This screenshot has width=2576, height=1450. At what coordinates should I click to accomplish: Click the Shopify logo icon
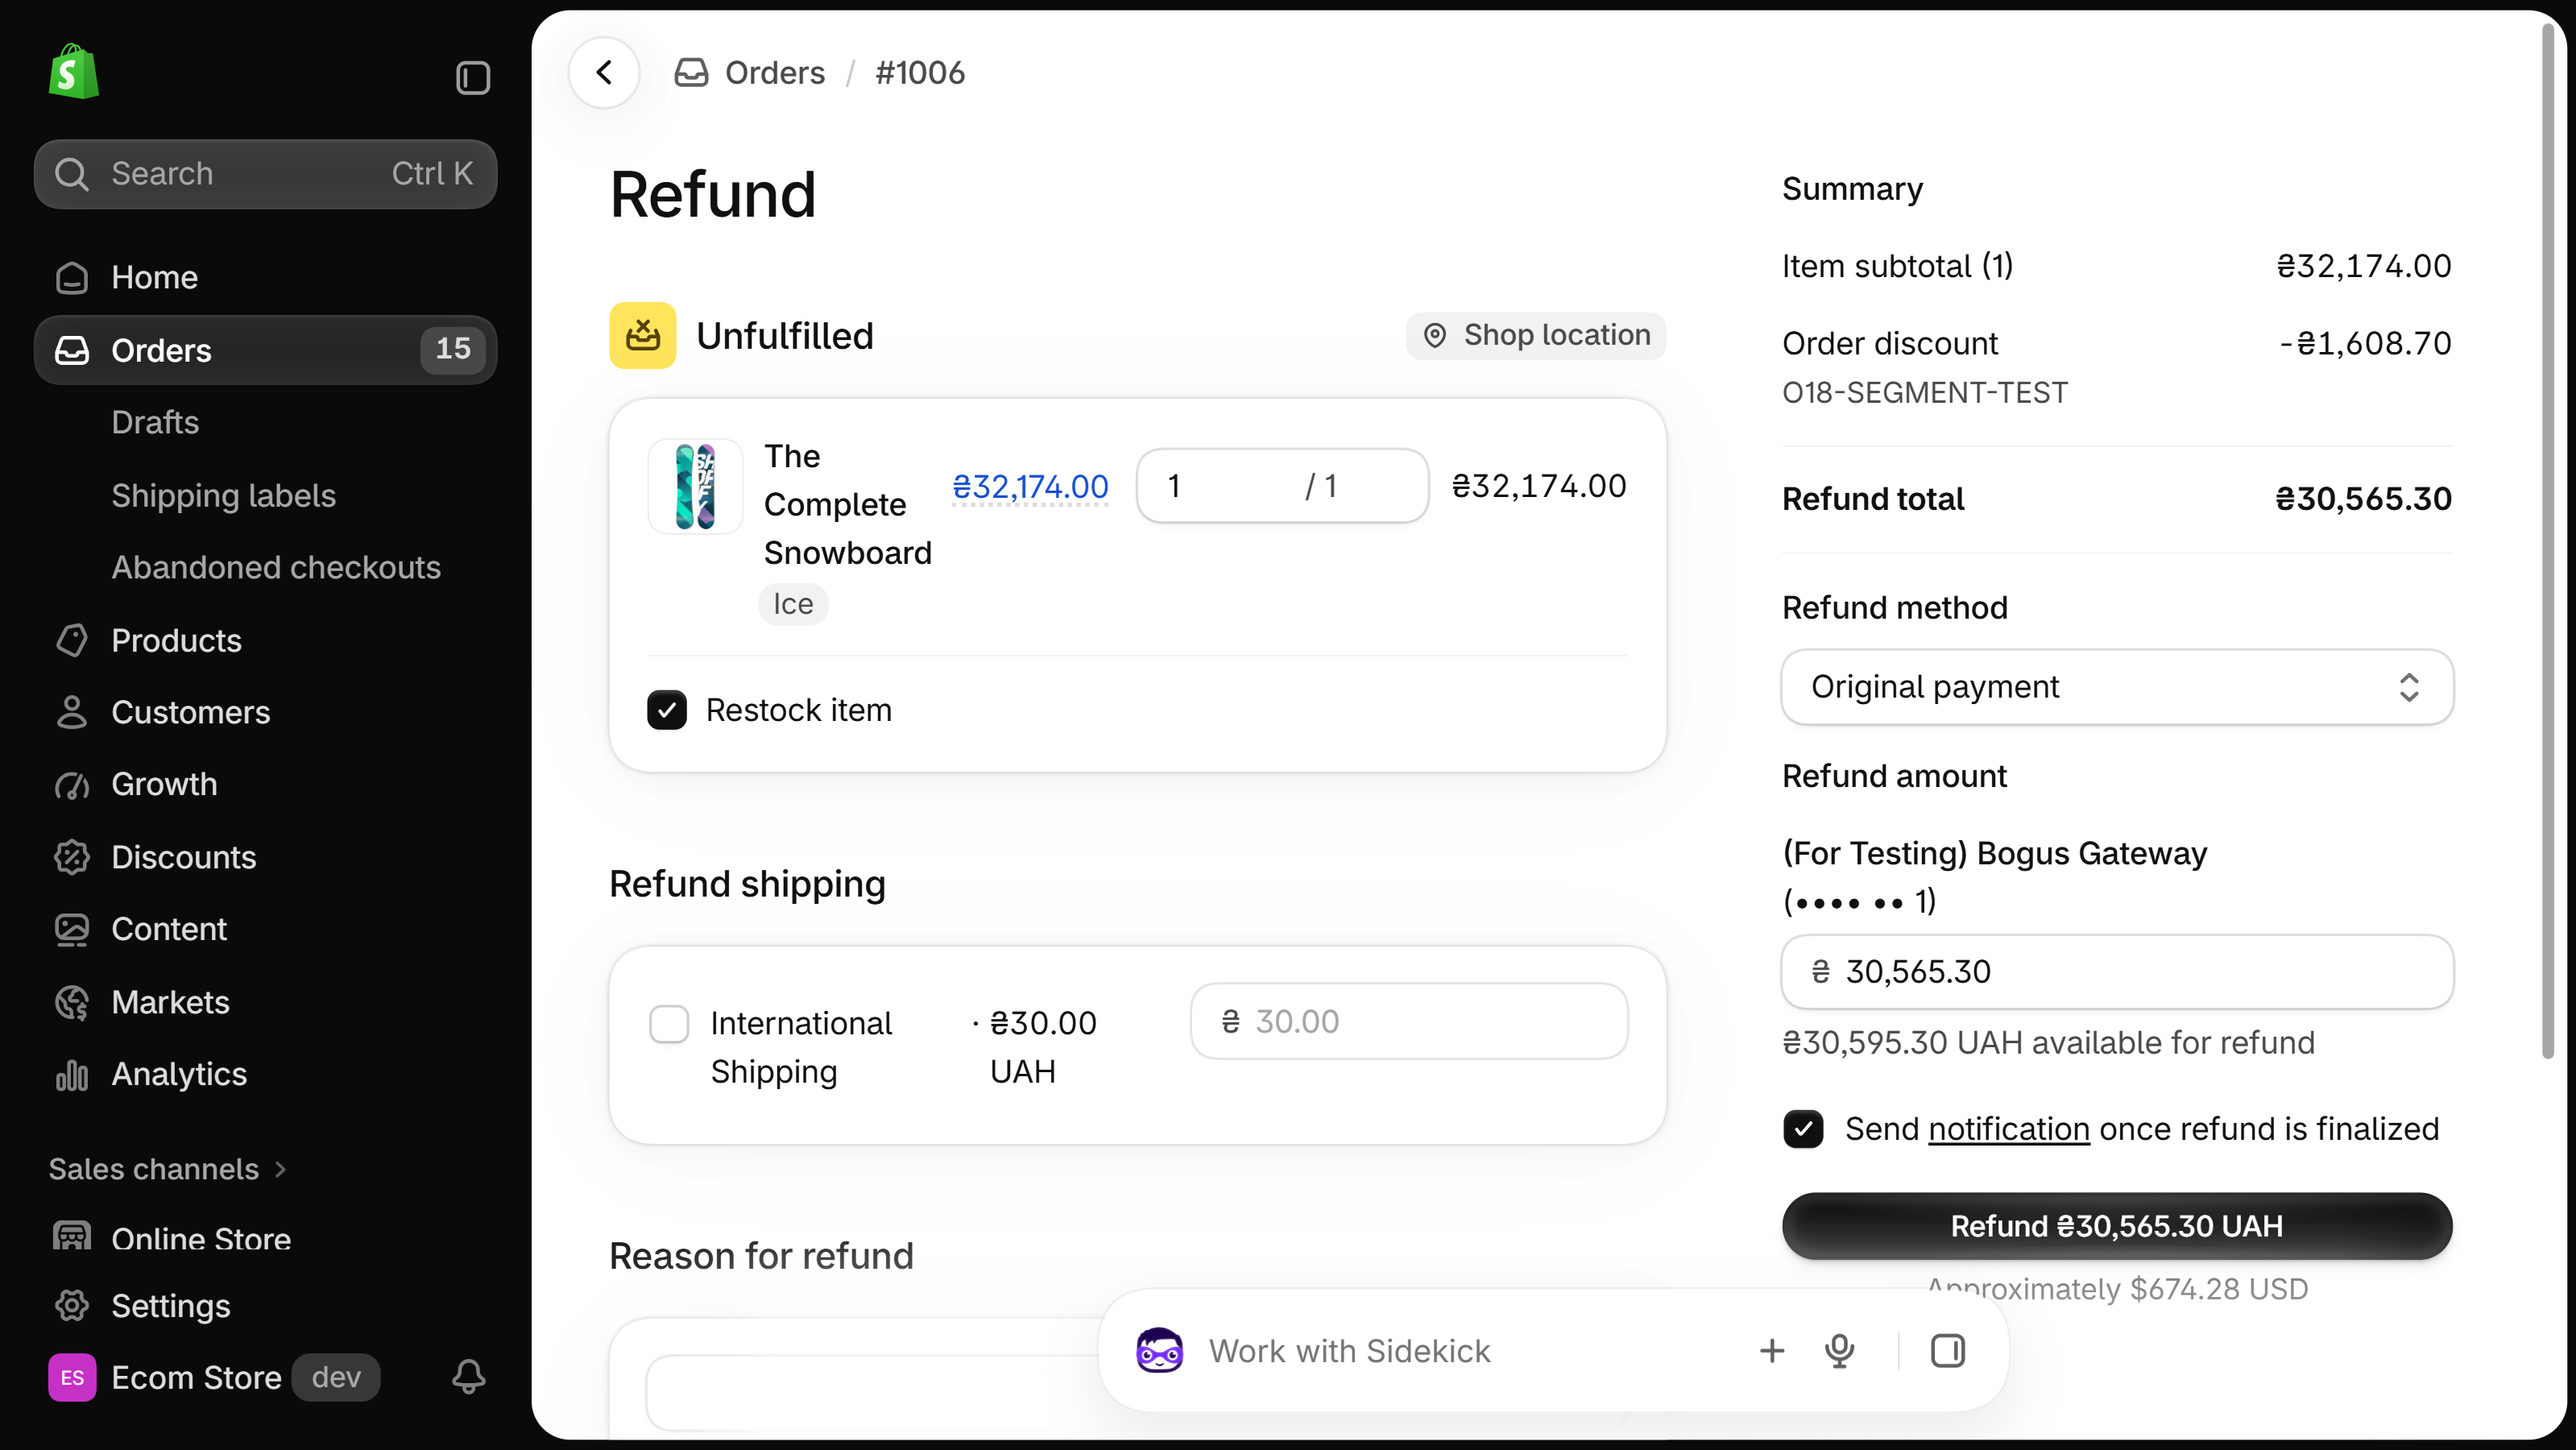[x=73, y=72]
